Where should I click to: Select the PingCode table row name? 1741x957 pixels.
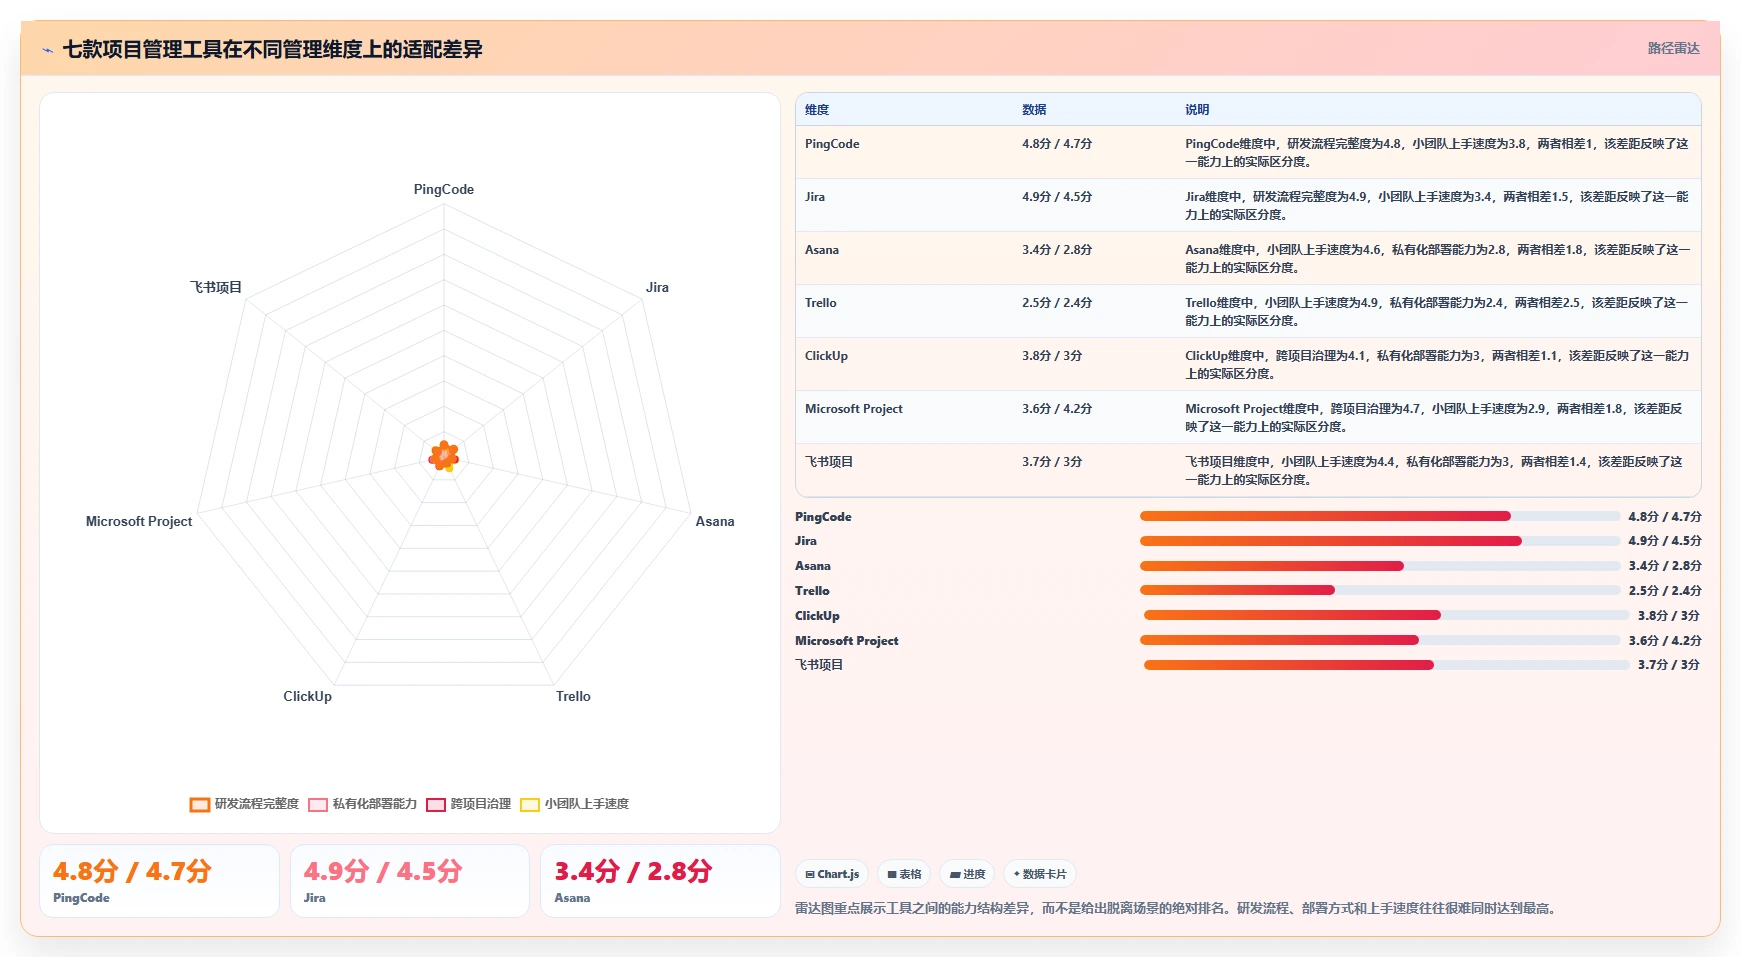[x=832, y=144]
